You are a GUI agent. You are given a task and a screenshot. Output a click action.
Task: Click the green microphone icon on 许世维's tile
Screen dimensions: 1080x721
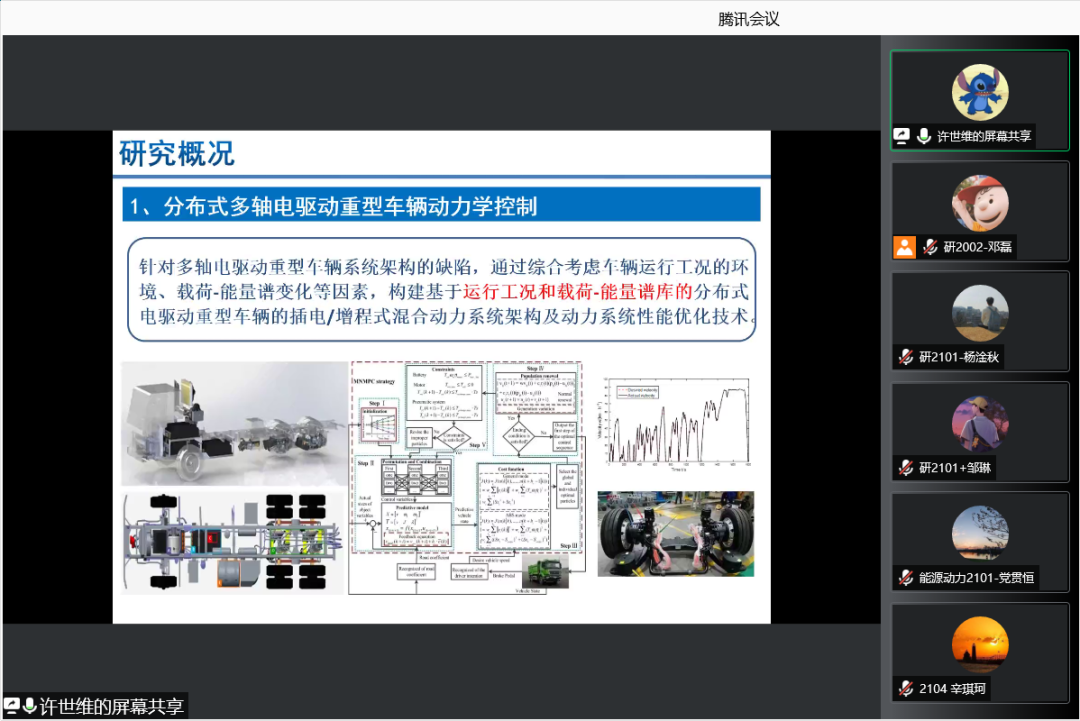923,136
